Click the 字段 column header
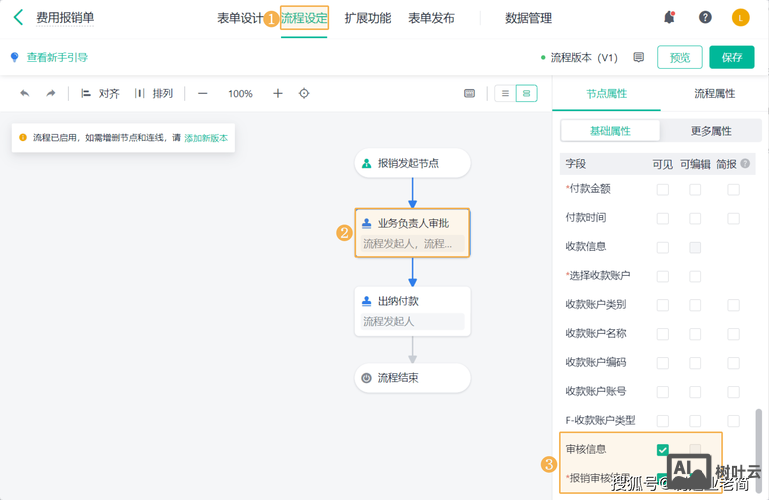Image resolution: width=769 pixels, height=500 pixels. [576, 164]
